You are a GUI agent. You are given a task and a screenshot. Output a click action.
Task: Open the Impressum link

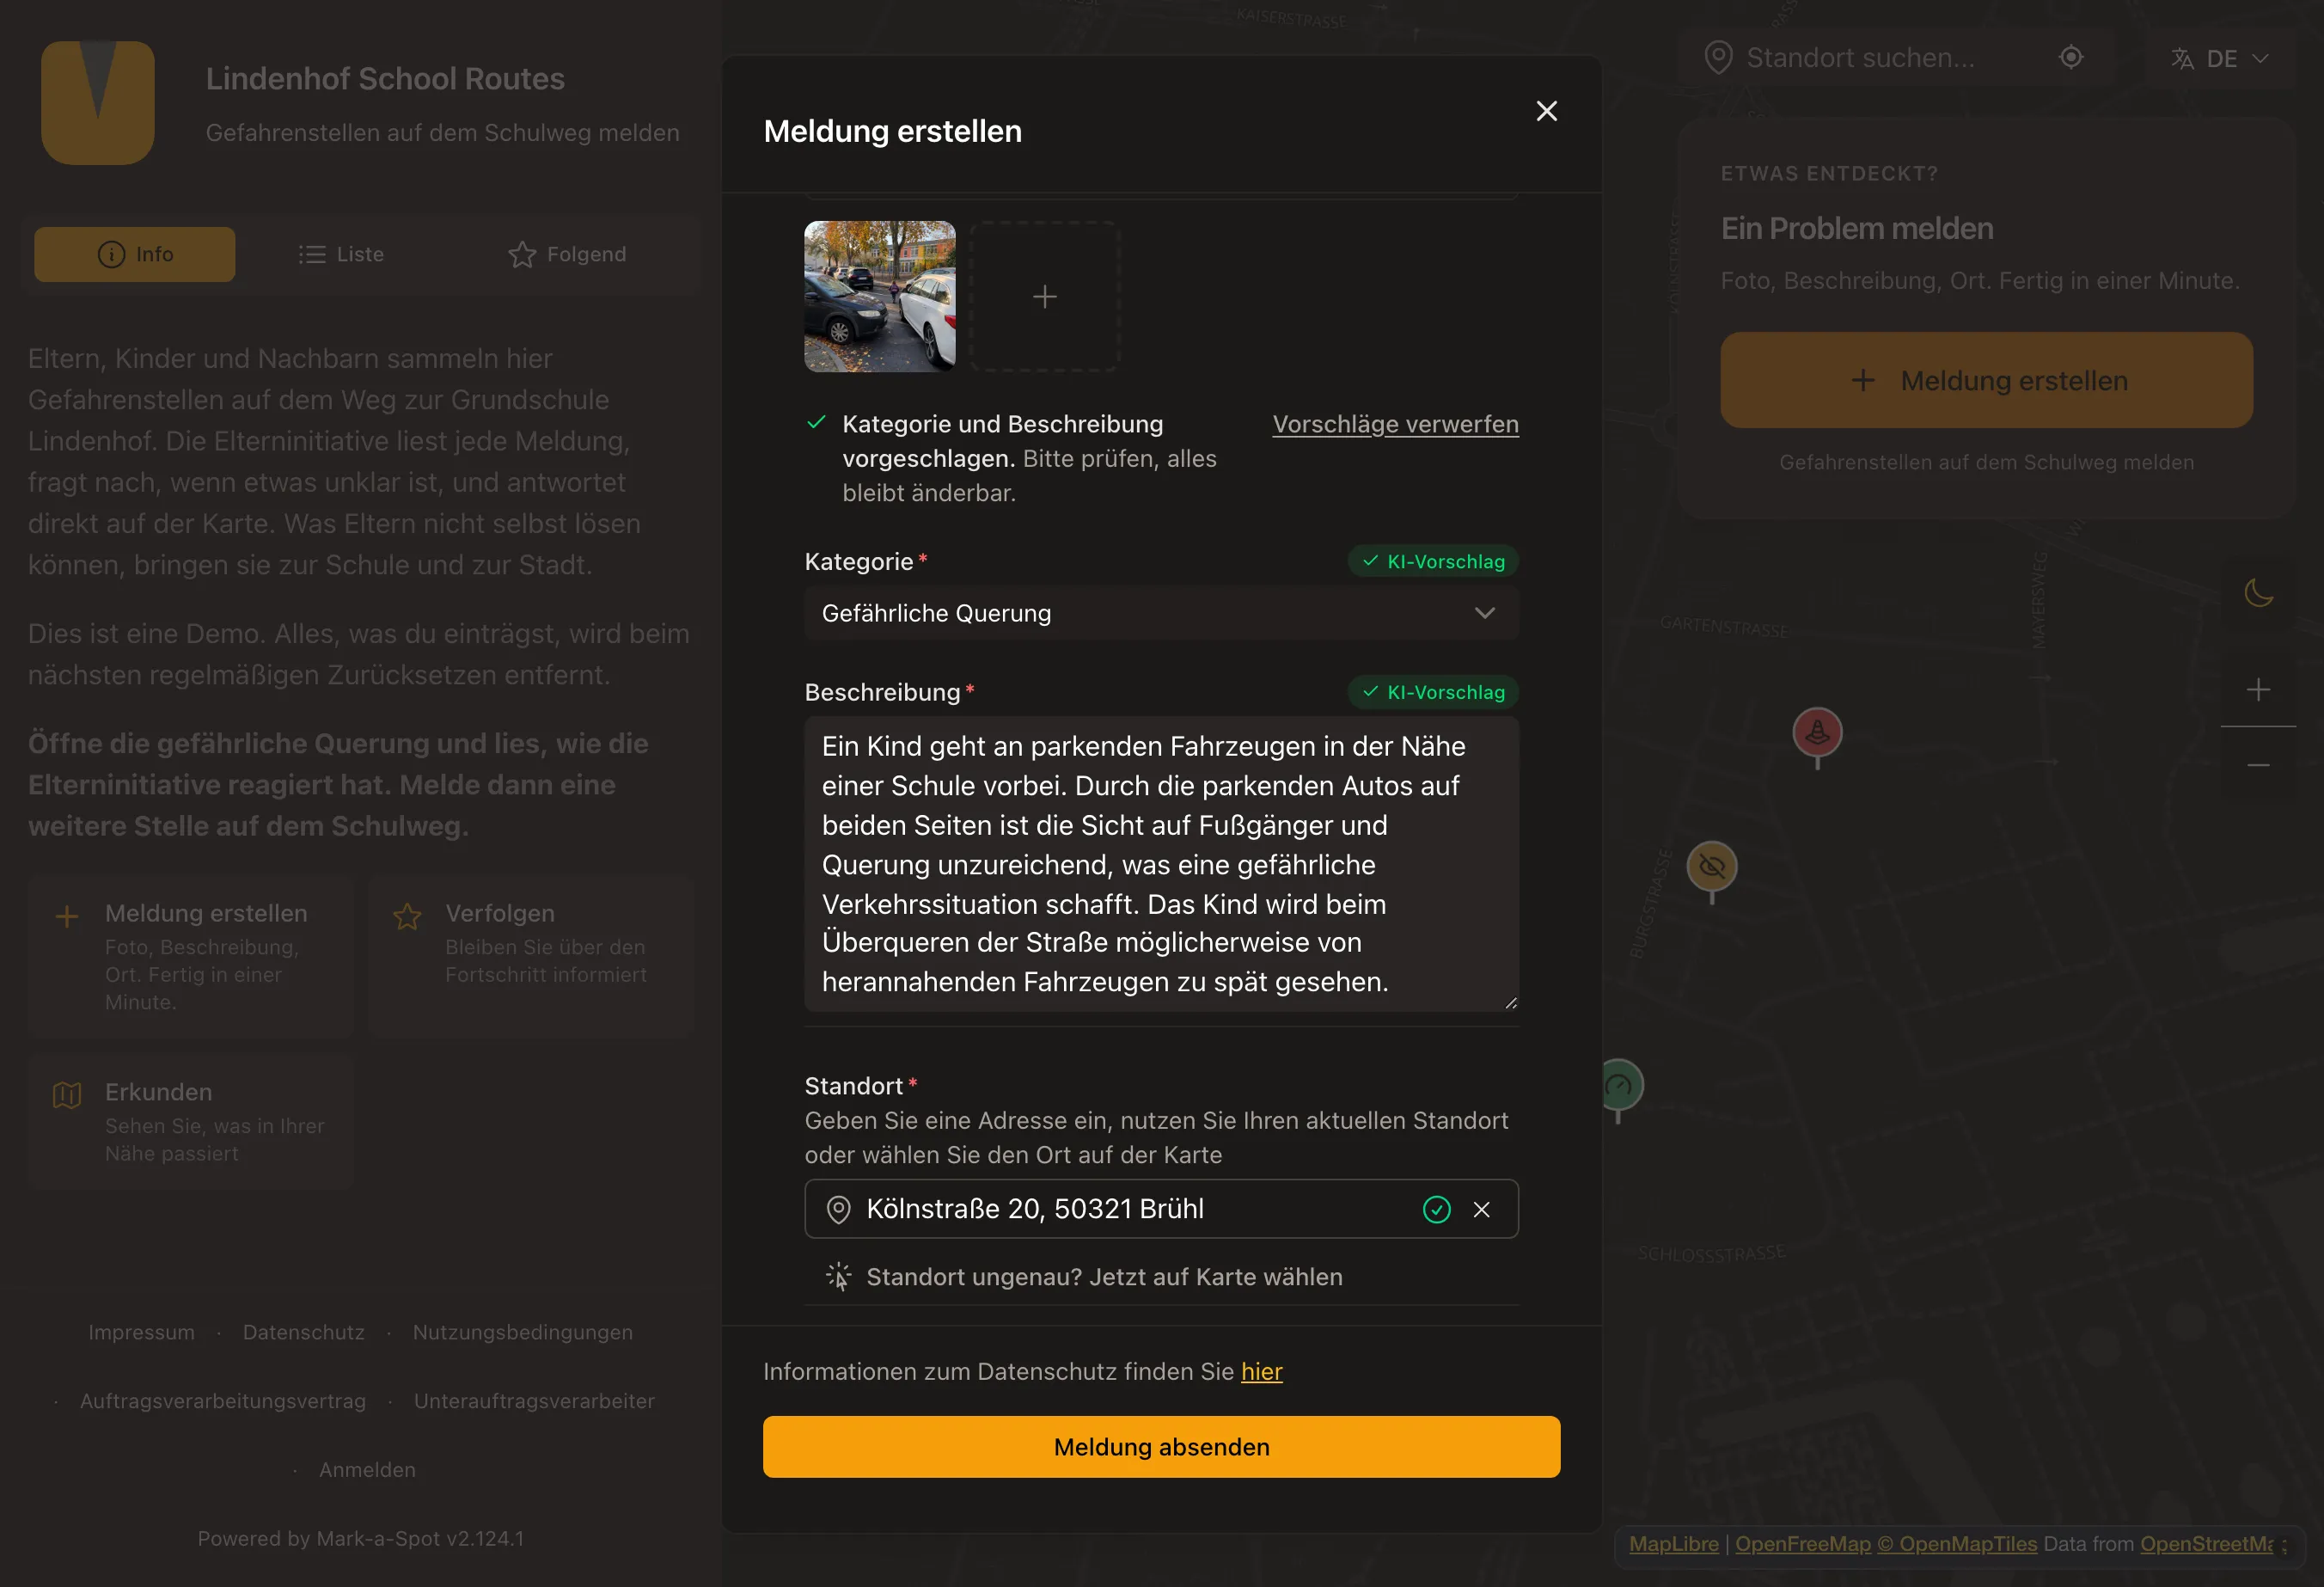point(141,1332)
